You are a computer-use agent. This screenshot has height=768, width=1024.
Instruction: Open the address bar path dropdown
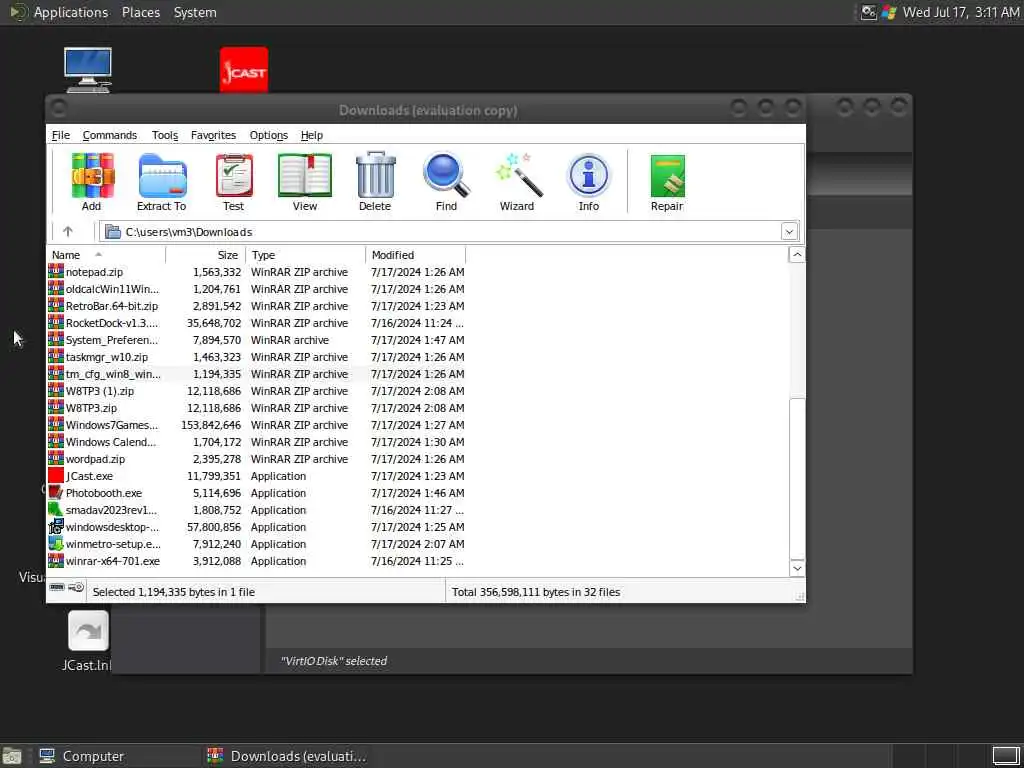(x=790, y=231)
